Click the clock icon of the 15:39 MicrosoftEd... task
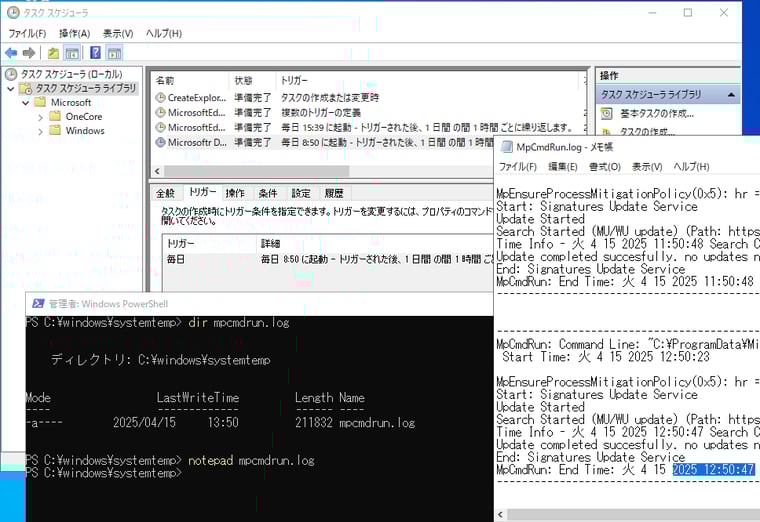 (160, 127)
